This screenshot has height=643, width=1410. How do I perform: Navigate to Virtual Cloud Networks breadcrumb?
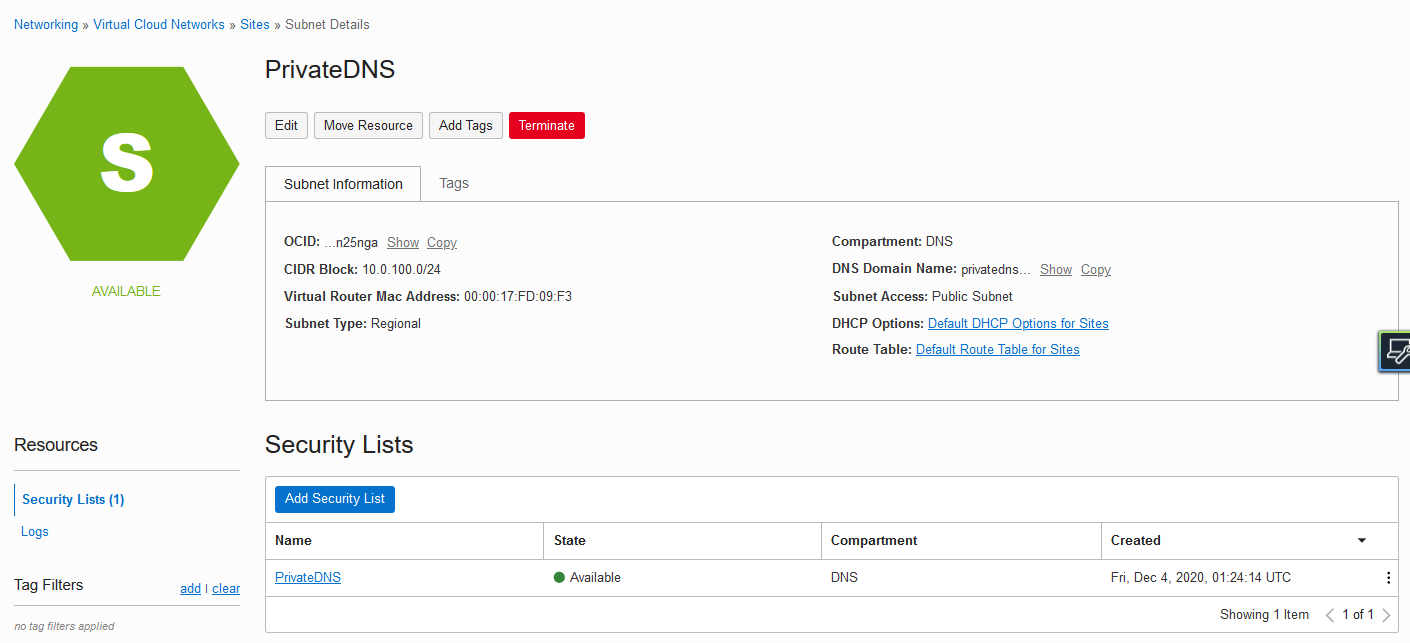point(159,24)
